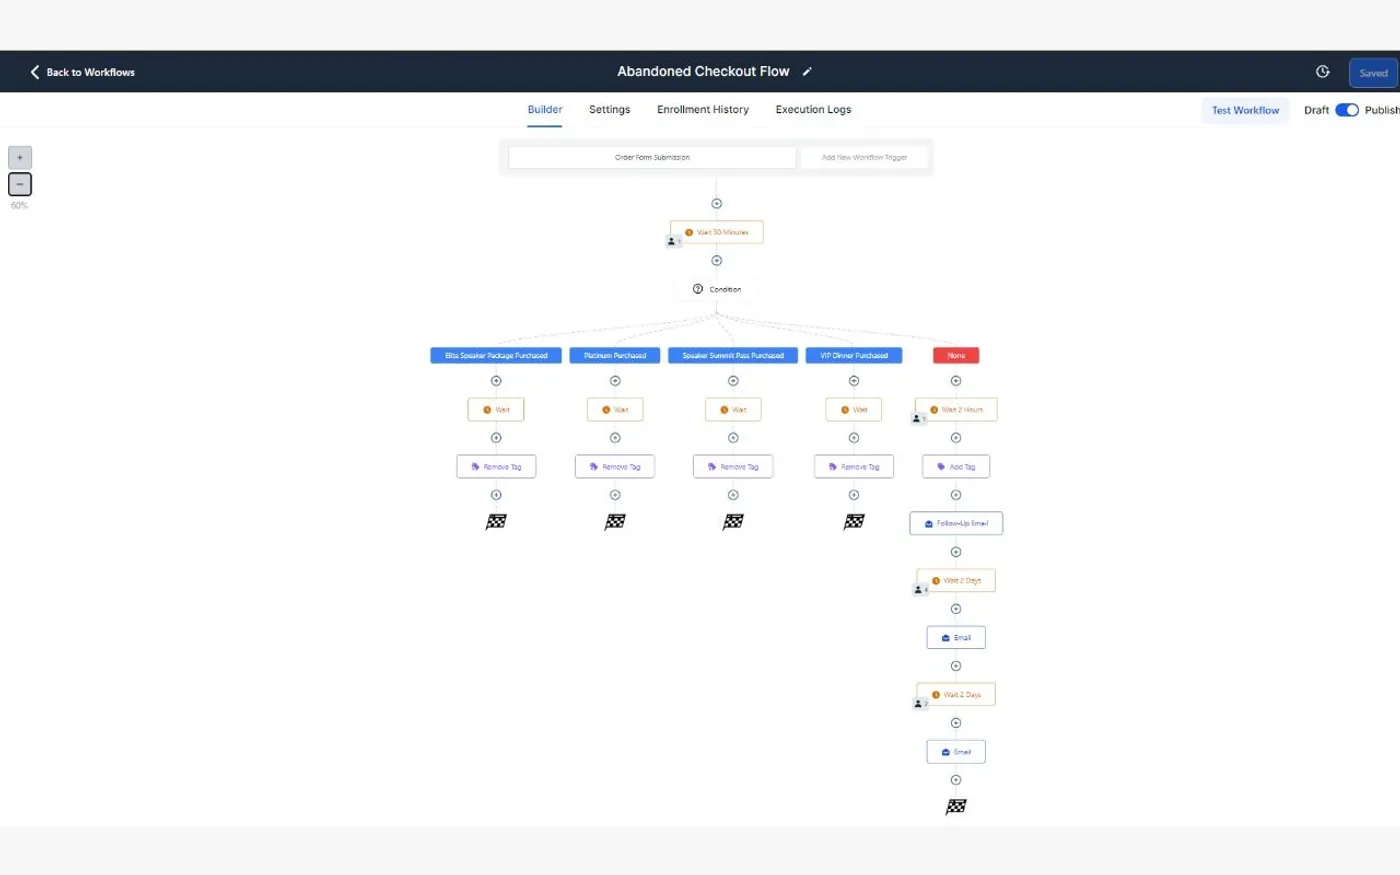Add step between Wait 30 Minutes and Condition
The height and width of the screenshot is (875, 1400).
pyautogui.click(x=716, y=260)
